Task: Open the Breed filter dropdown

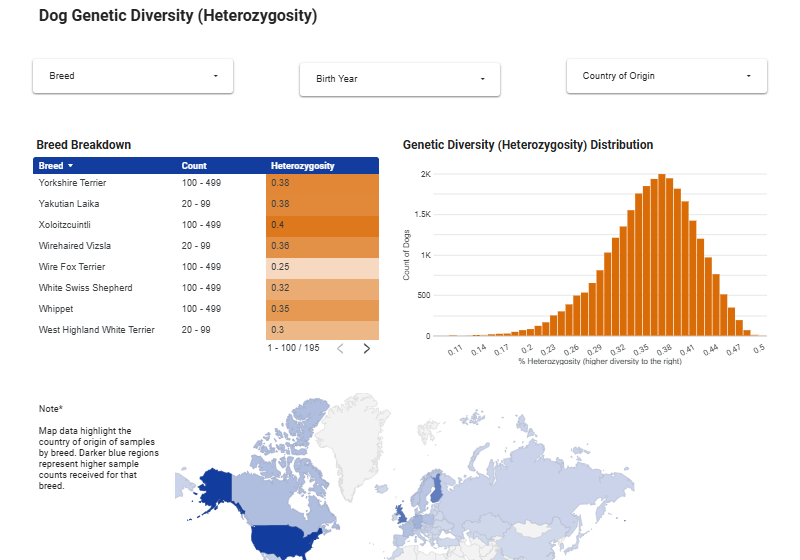Action: tap(133, 76)
